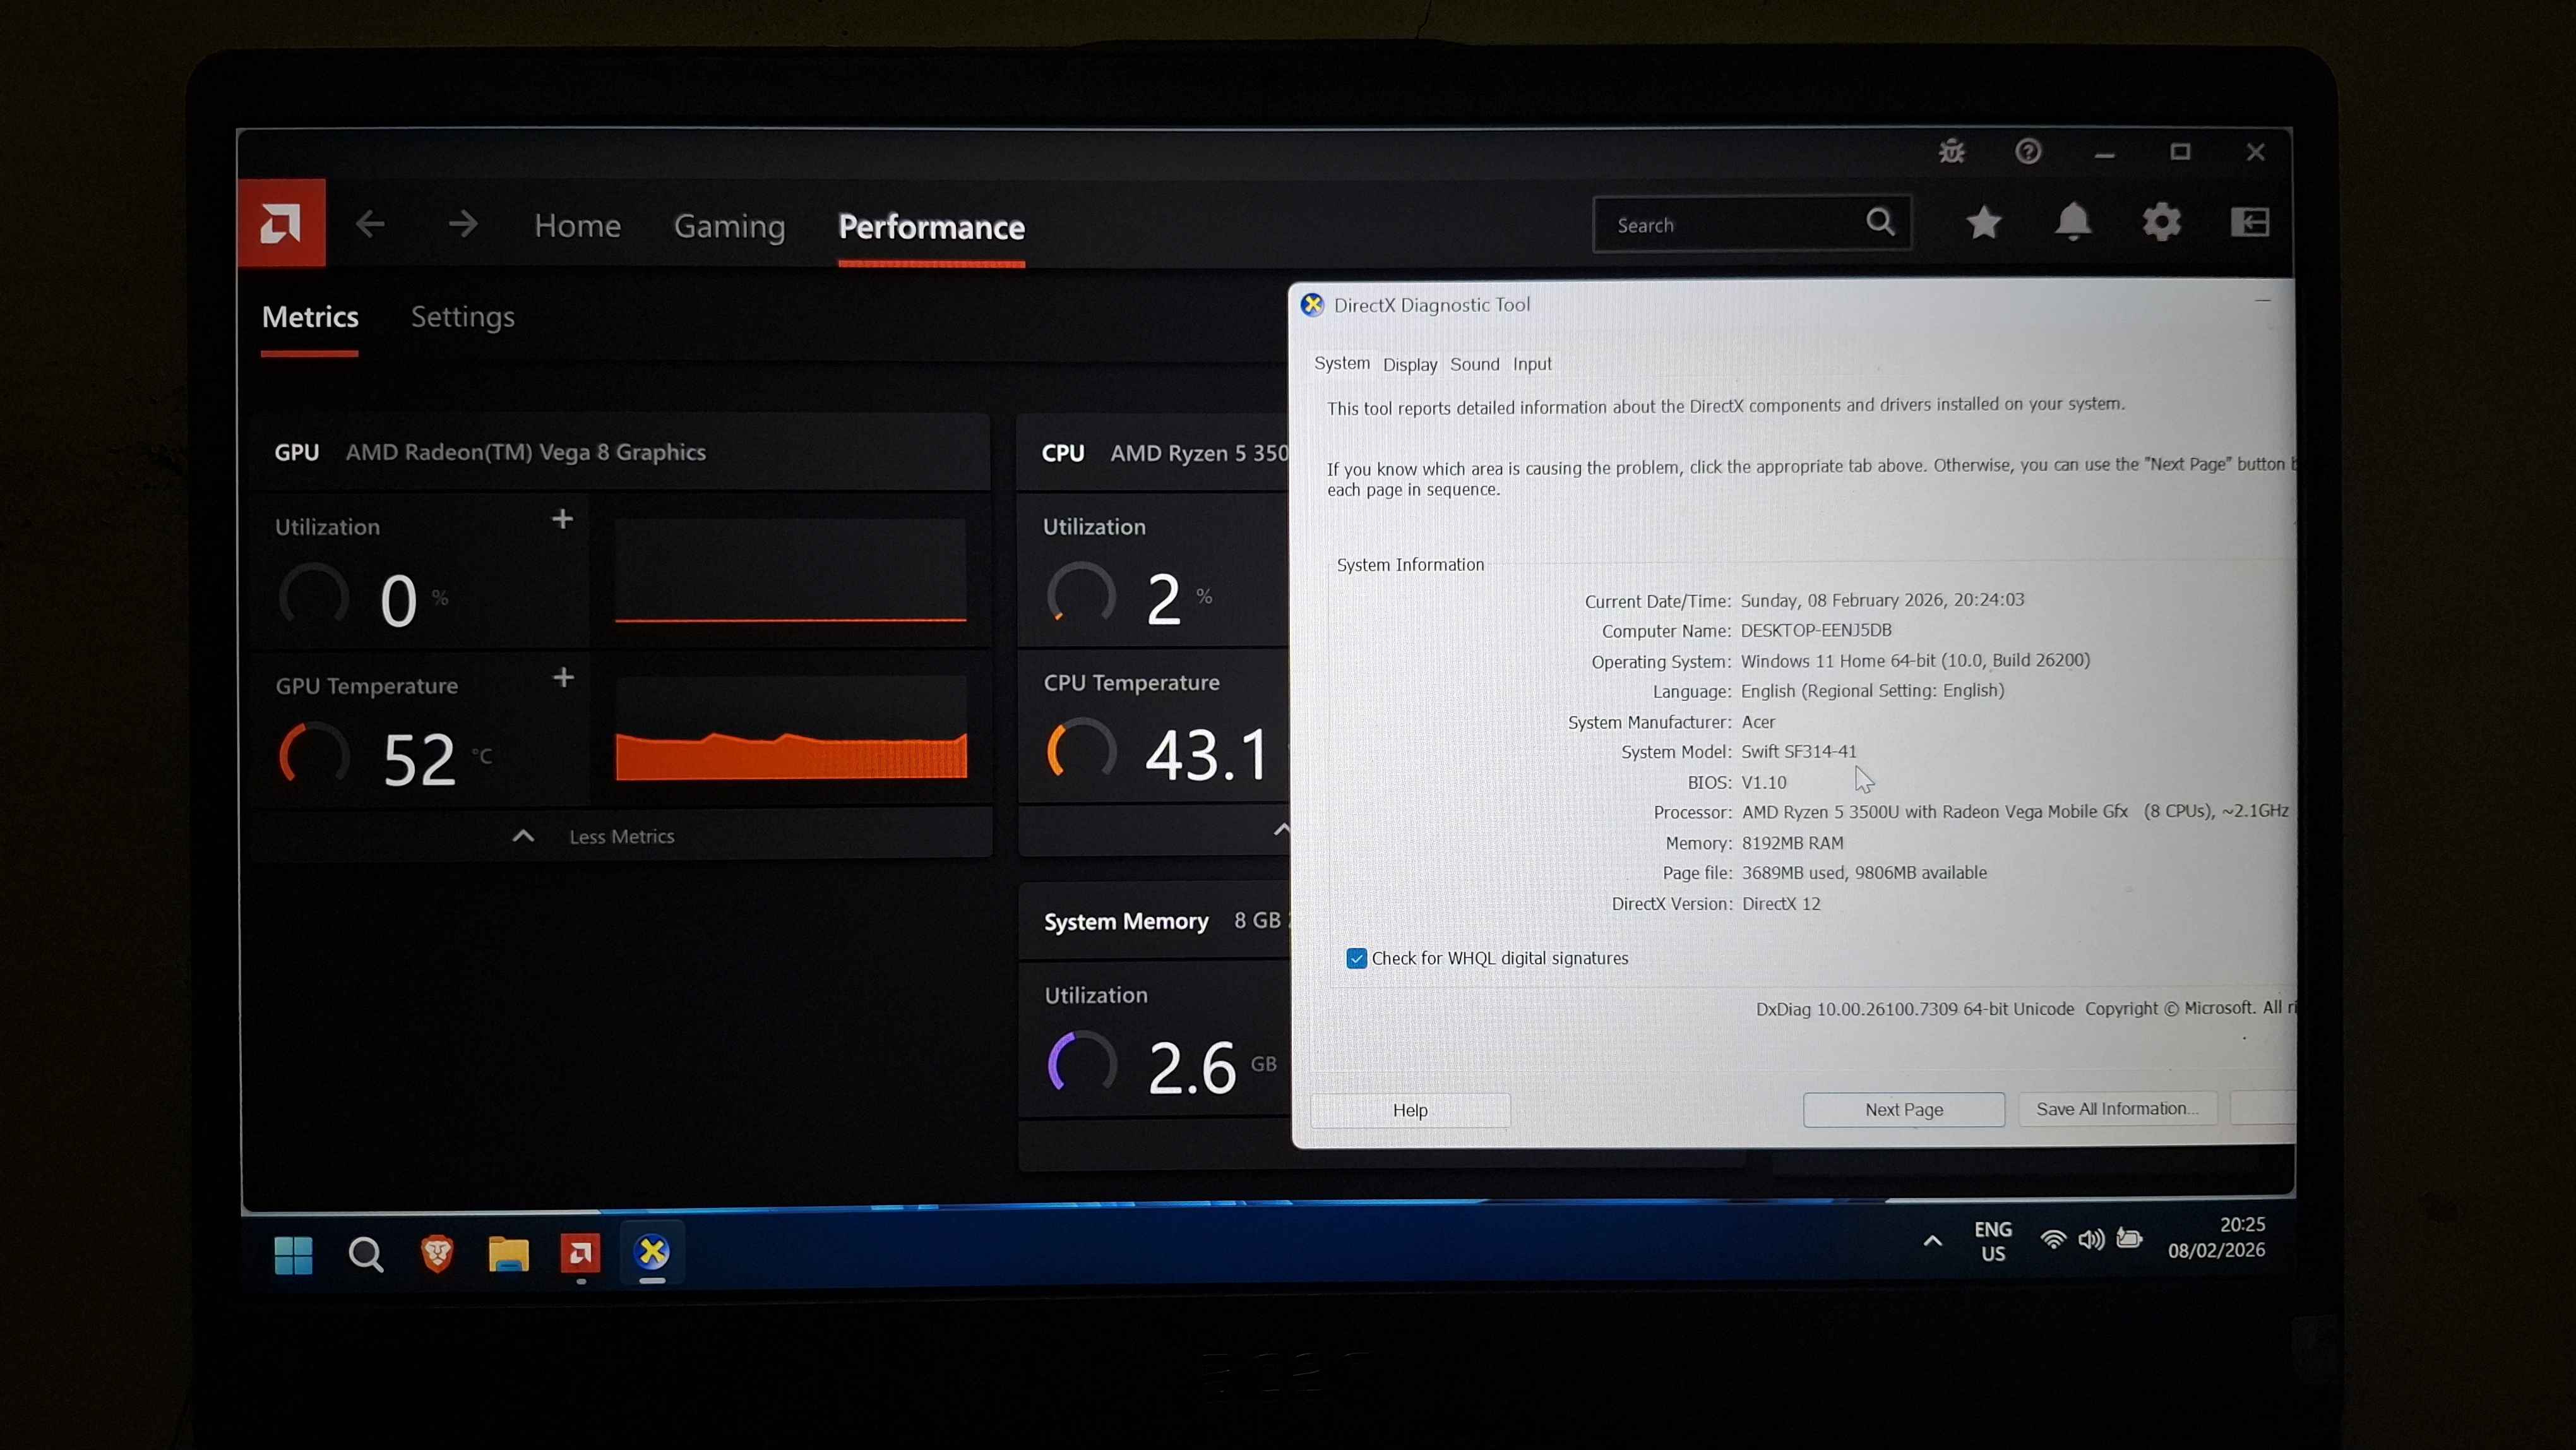2576x1450 pixels.
Task: Switch to Display tab in DxDiag
Action: point(1410,364)
